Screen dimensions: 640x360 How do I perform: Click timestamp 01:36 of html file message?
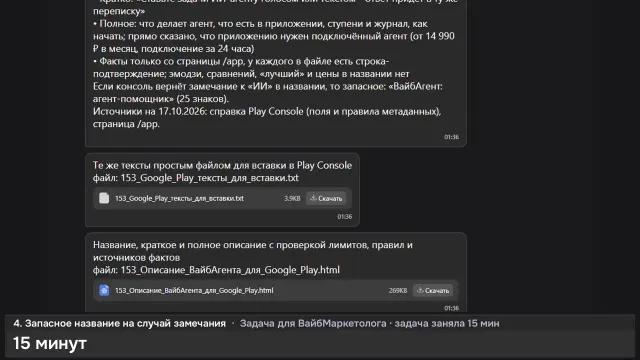coord(451,308)
